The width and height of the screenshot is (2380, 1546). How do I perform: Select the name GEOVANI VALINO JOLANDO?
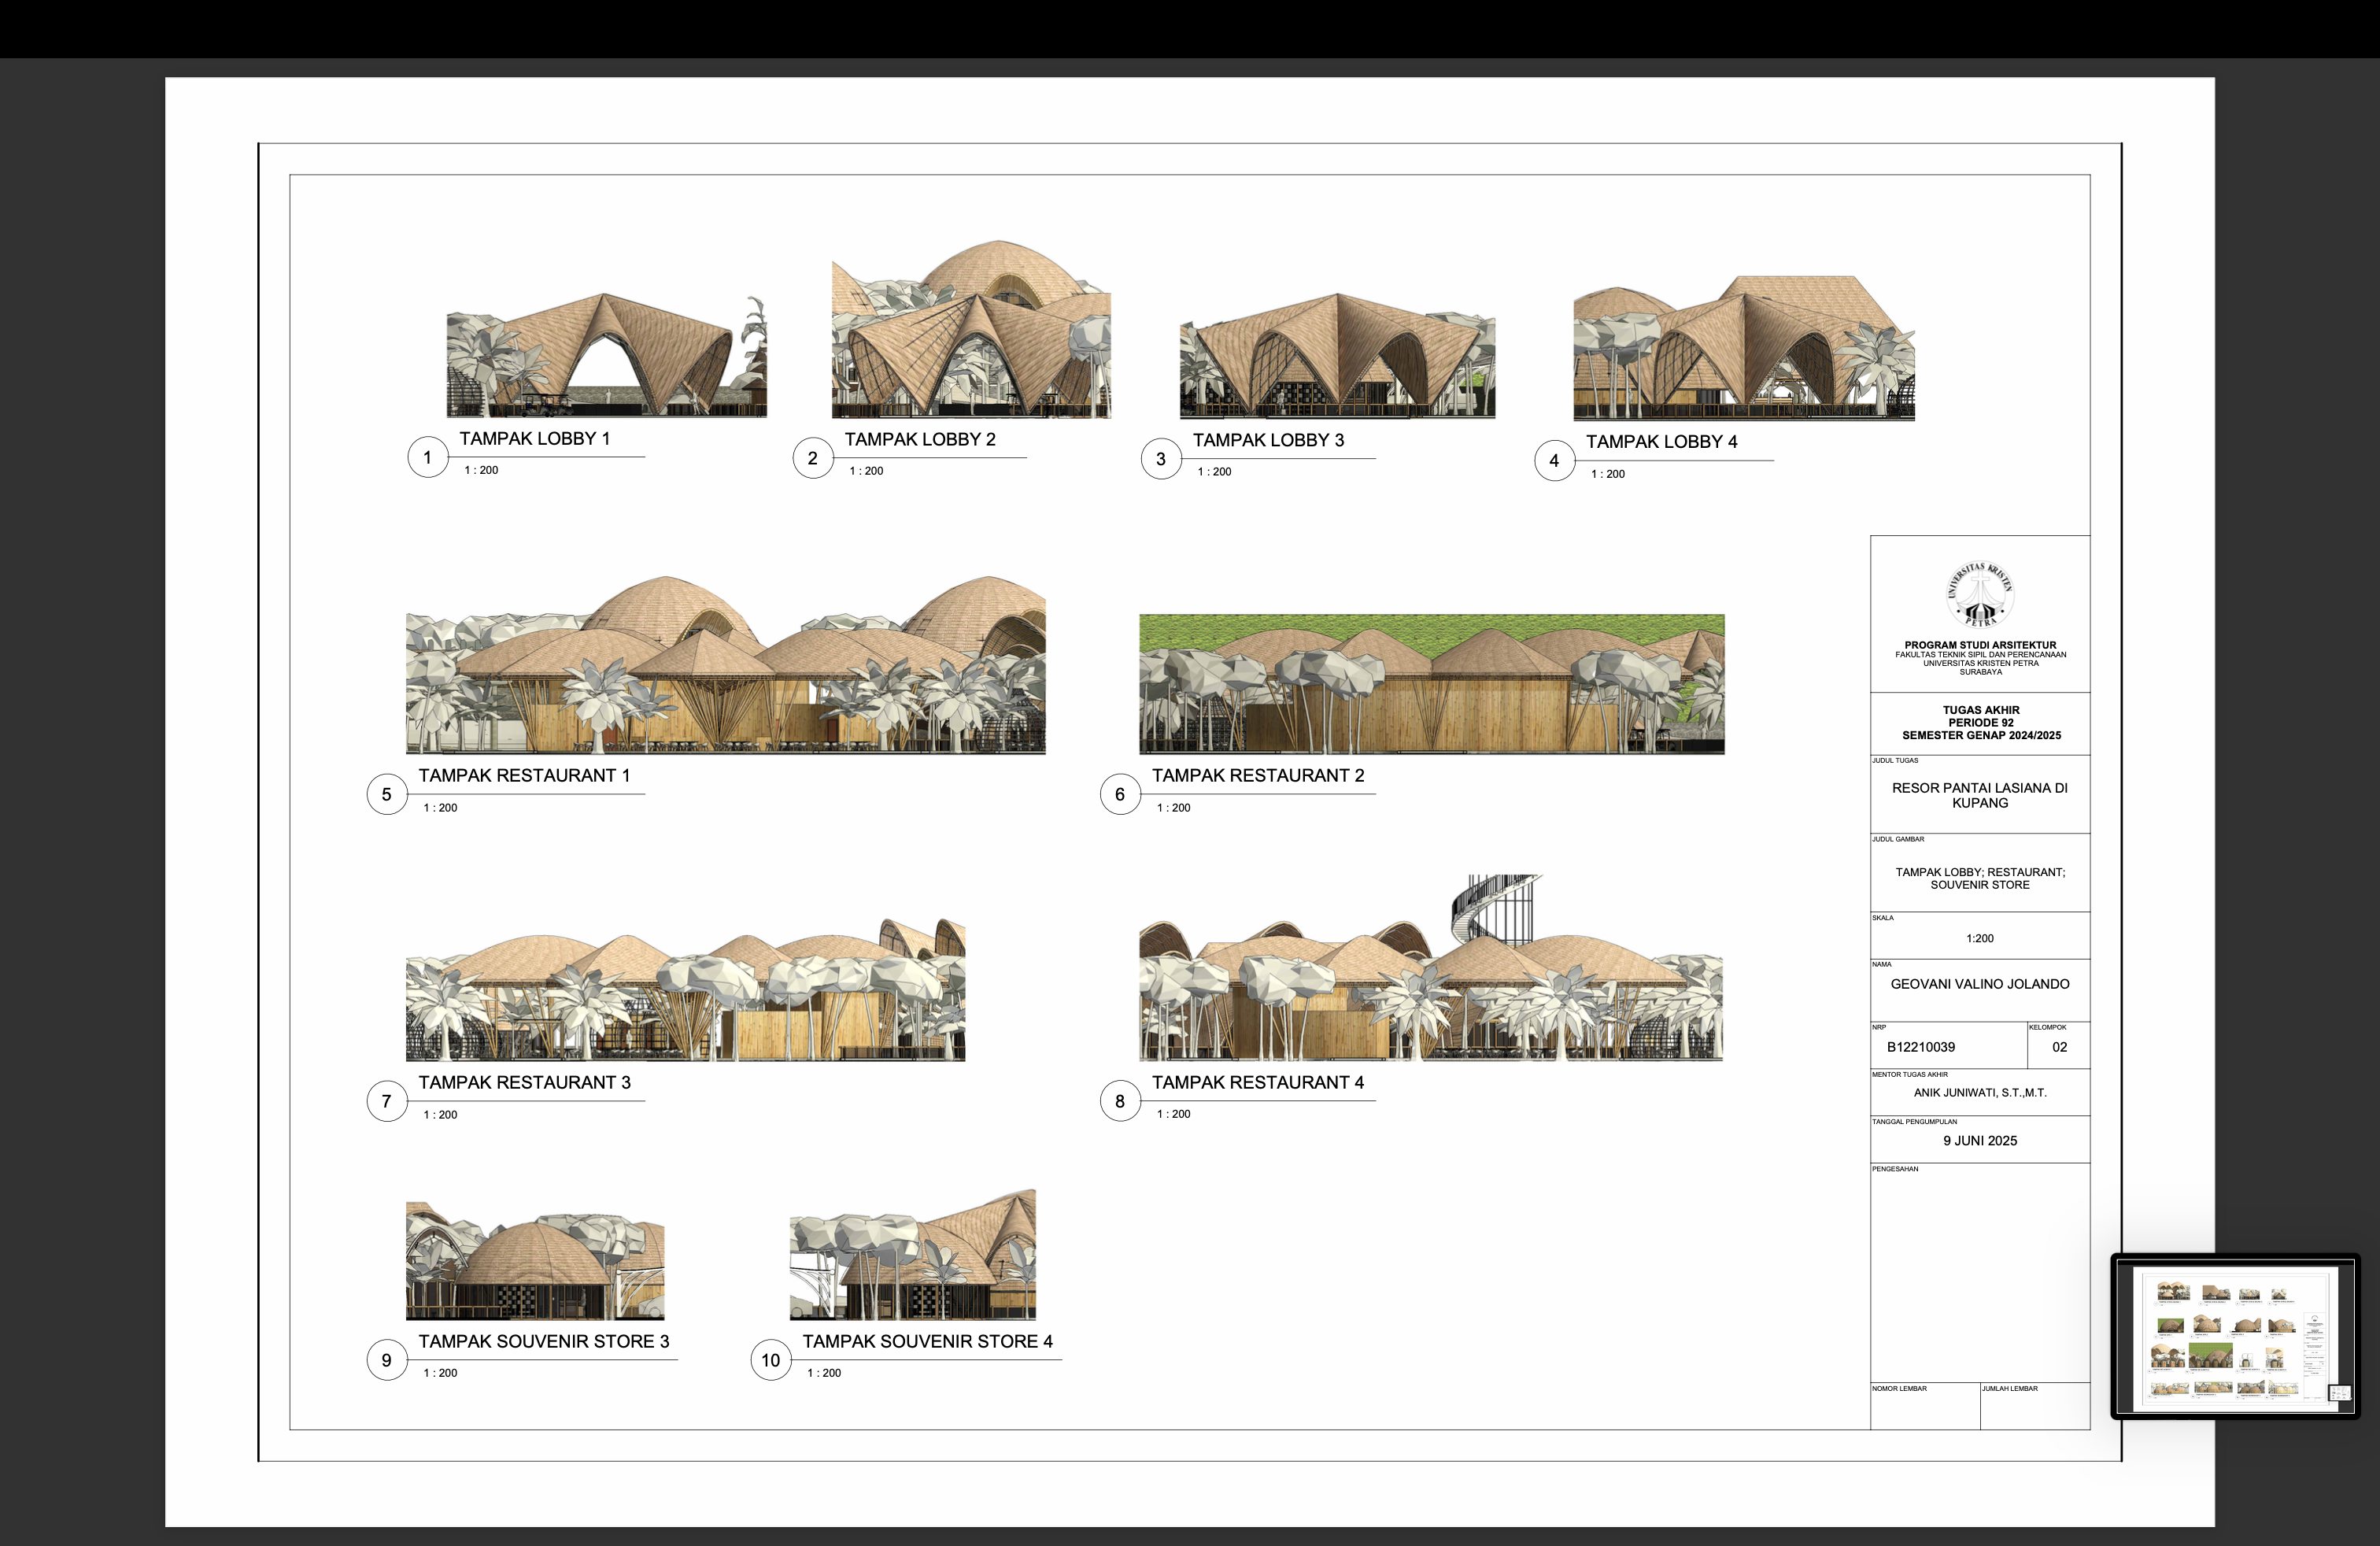(x=1979, y=984)
